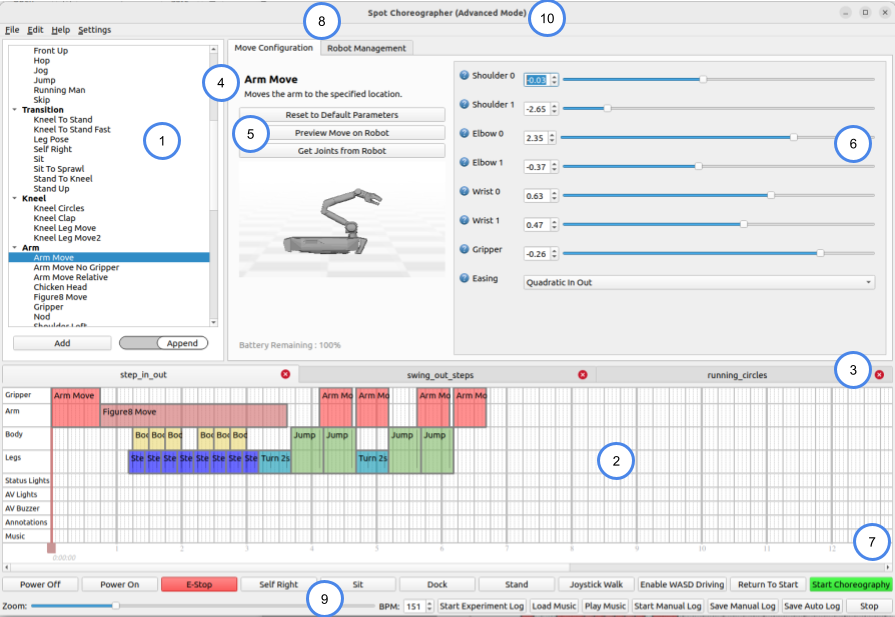The image size is (895, 617).
Task: Click Preview Move on Robot button
Action: coord(342,133)
